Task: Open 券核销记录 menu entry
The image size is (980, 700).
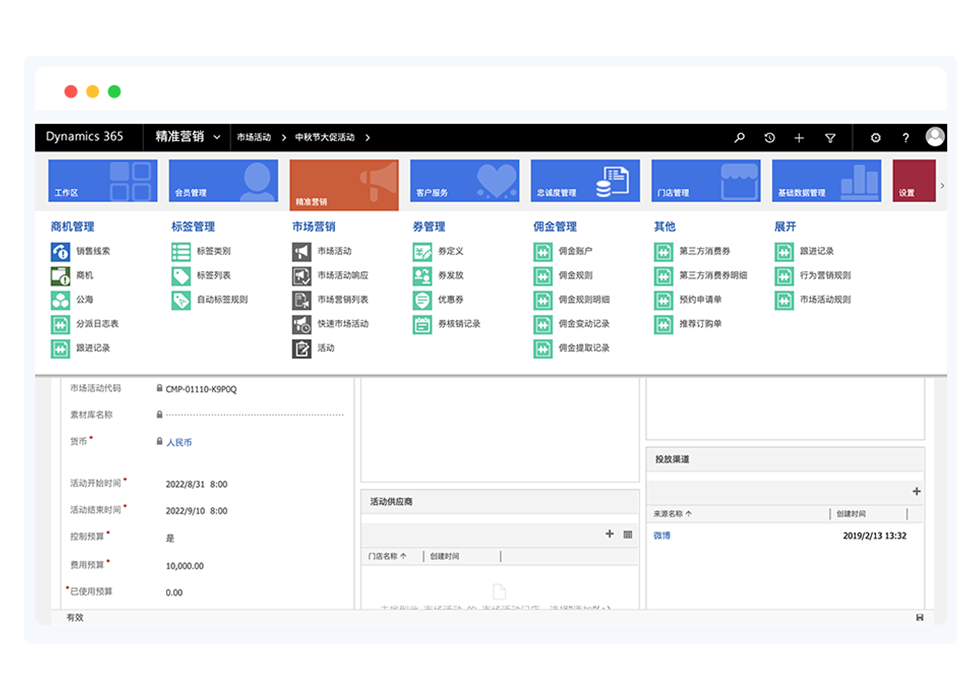Action: point(458,324)
